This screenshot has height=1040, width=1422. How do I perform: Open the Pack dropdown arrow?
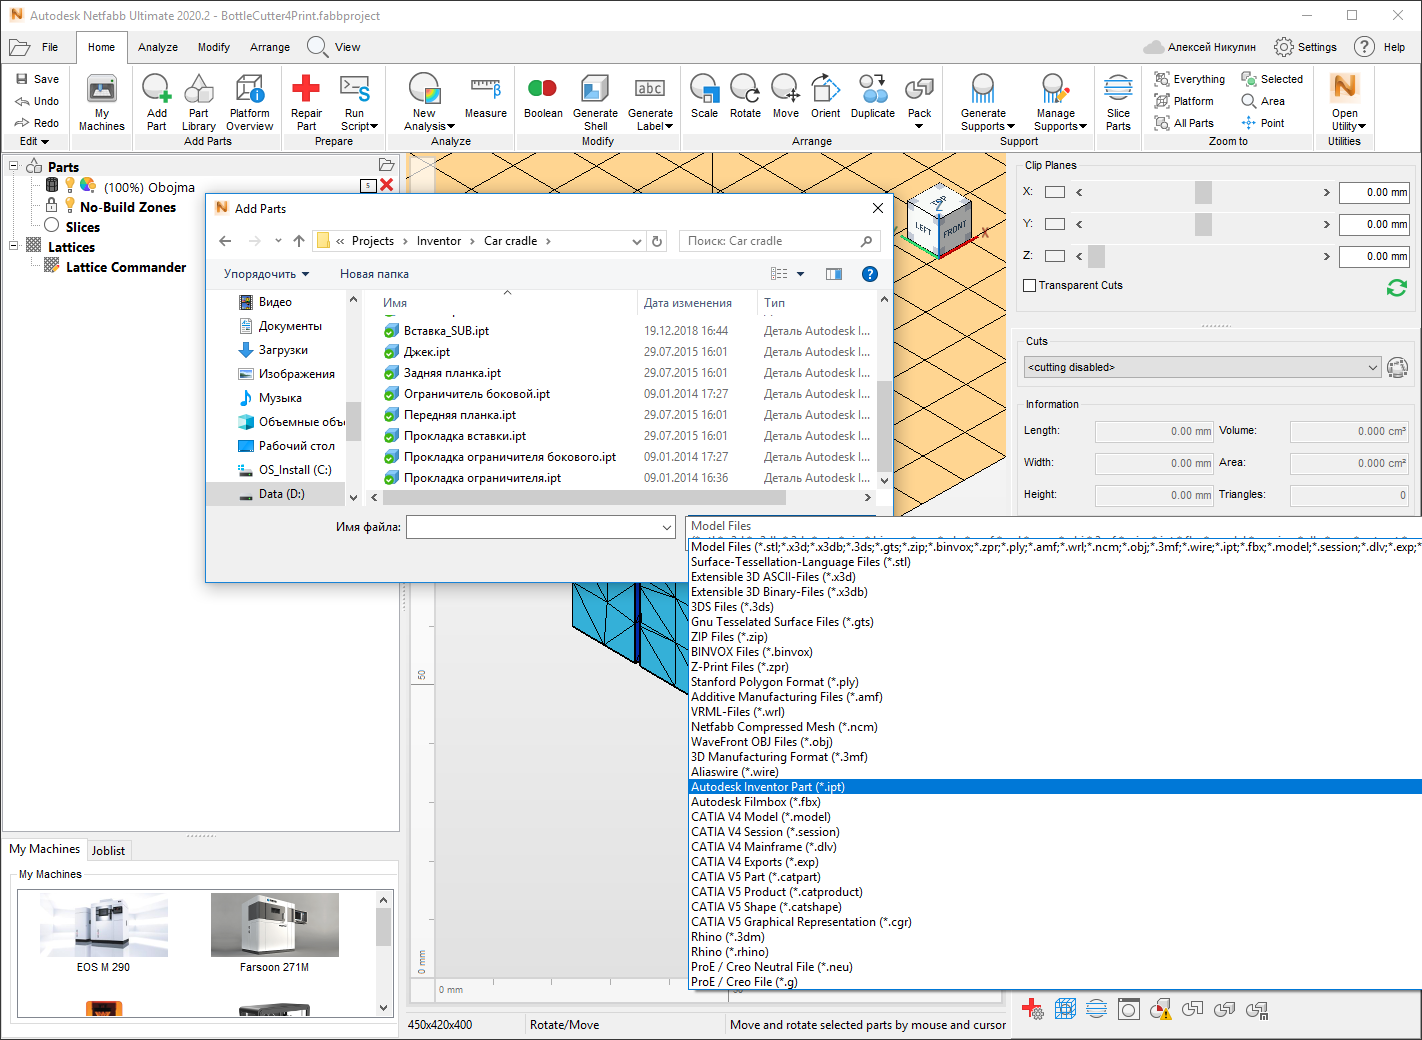919,126
